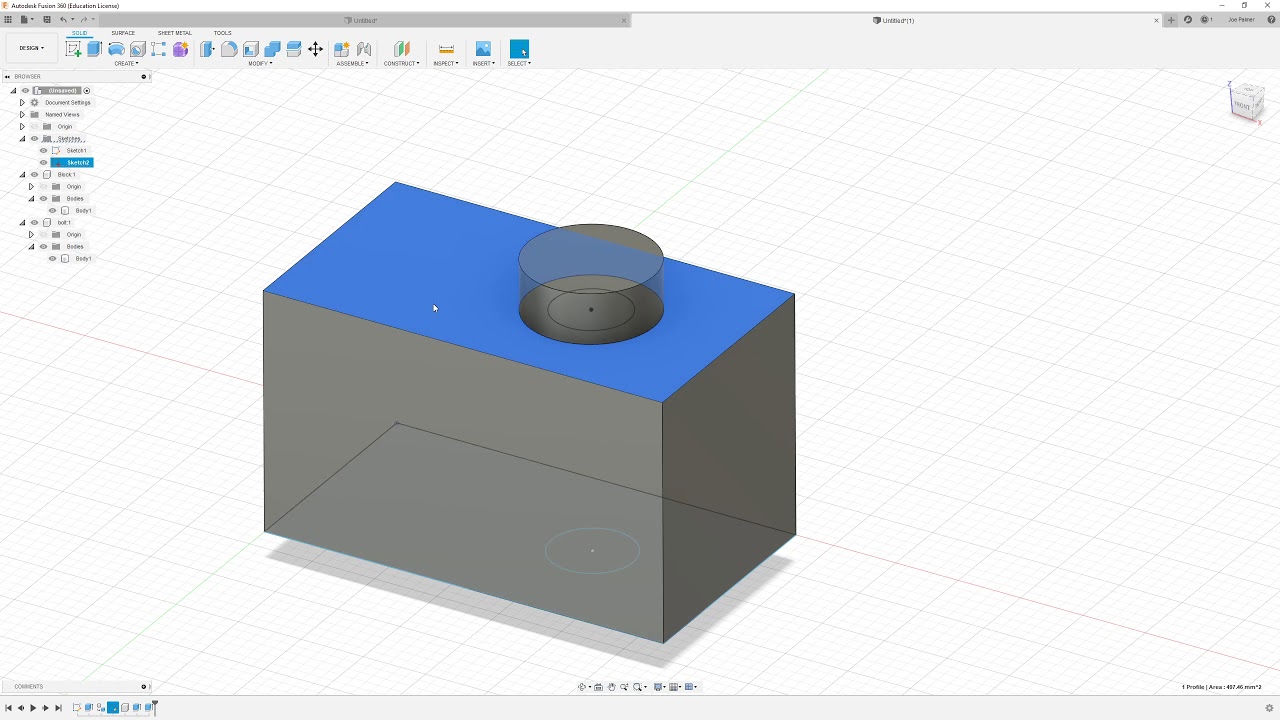Open the Data Panel grid icon
This screenshot has height=720, width=1280.
click(8, 19)
